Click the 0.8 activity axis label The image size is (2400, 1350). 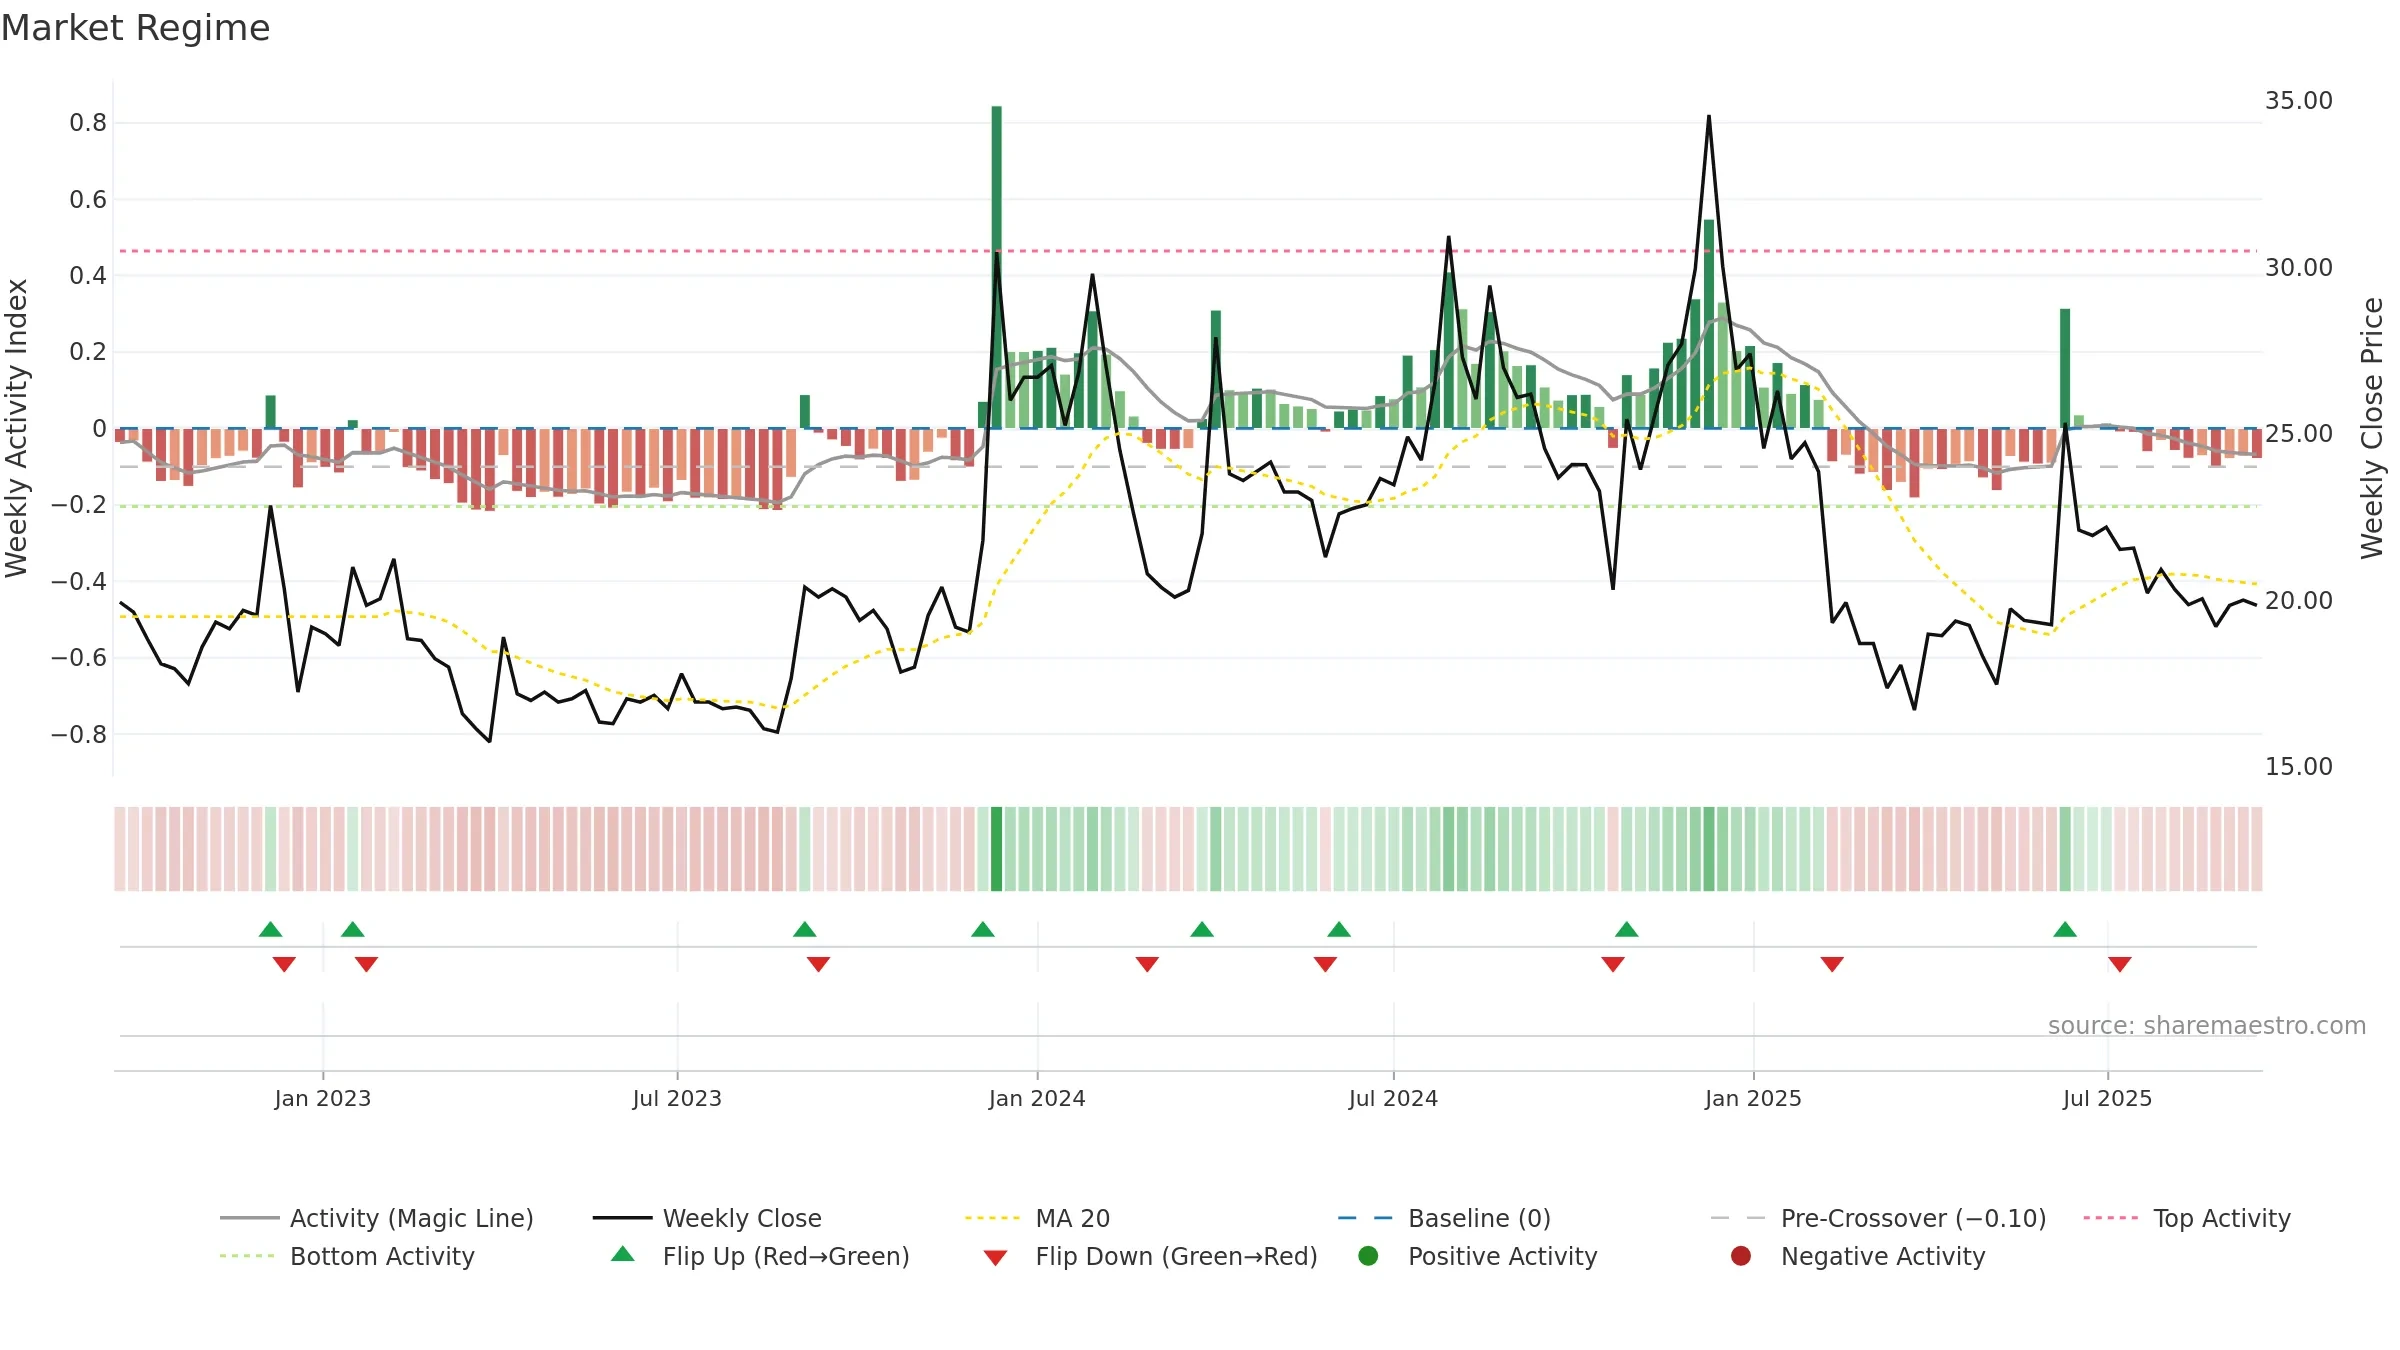pos(88,123)
